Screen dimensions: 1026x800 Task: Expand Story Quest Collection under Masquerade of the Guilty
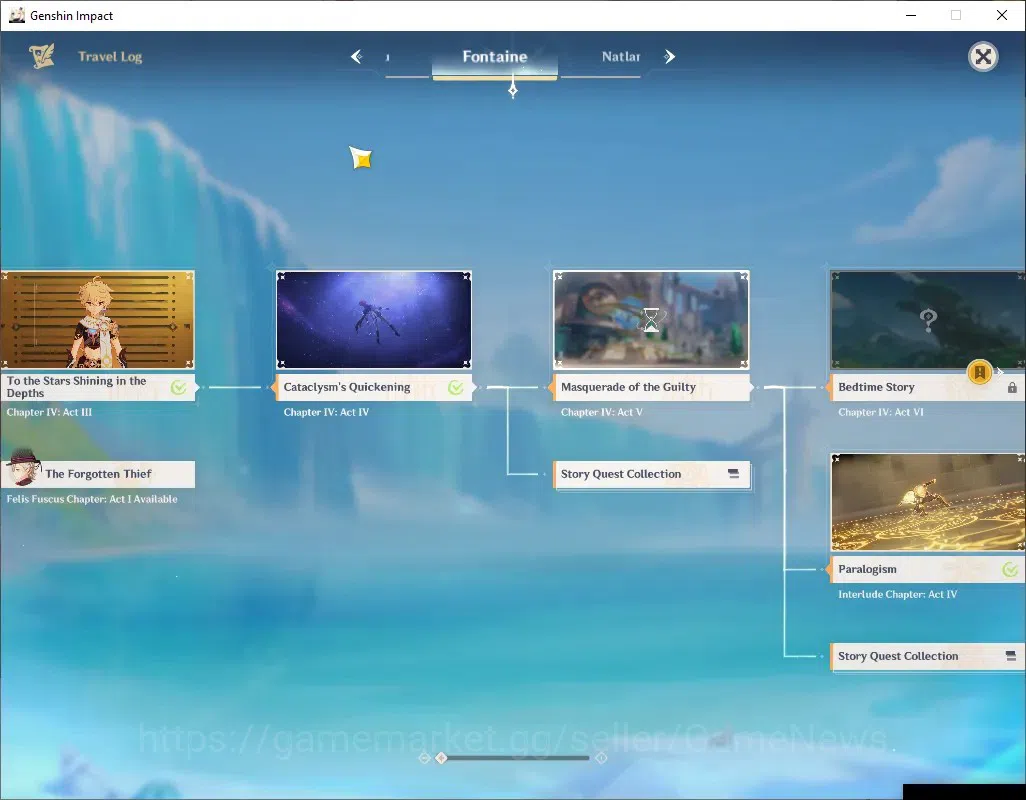point(651,474)
